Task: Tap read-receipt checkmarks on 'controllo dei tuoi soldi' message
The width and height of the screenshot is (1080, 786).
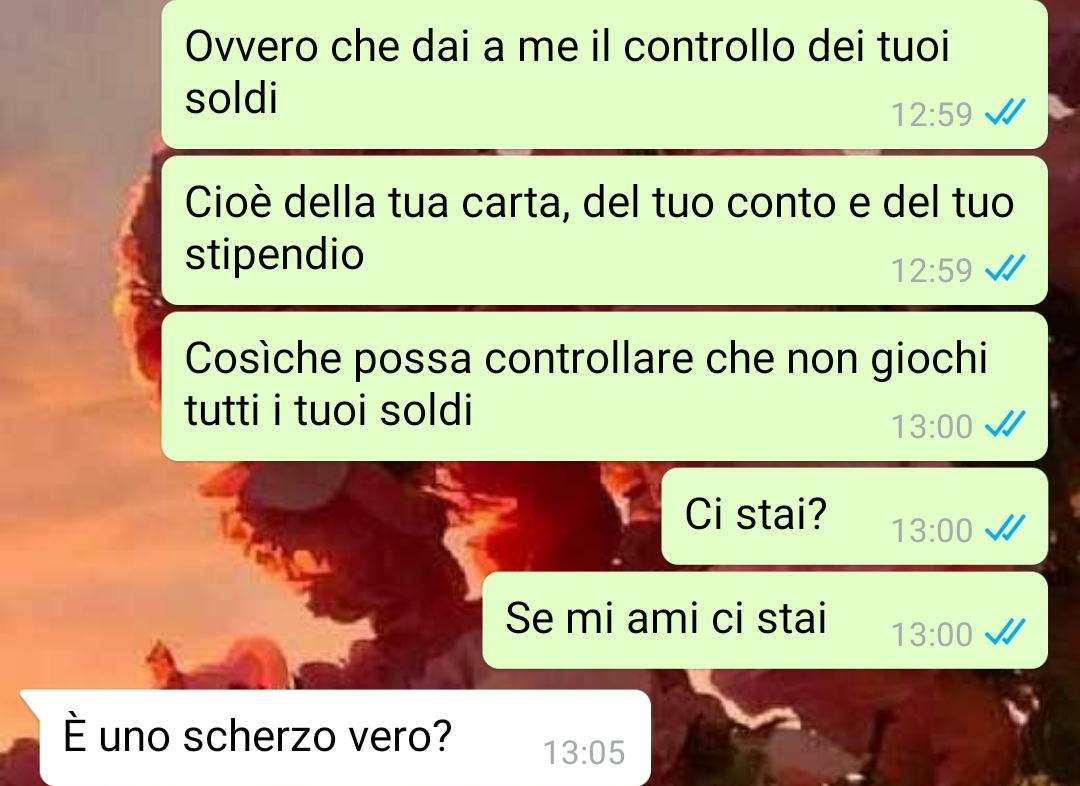Action: [x=1005, y=112]
